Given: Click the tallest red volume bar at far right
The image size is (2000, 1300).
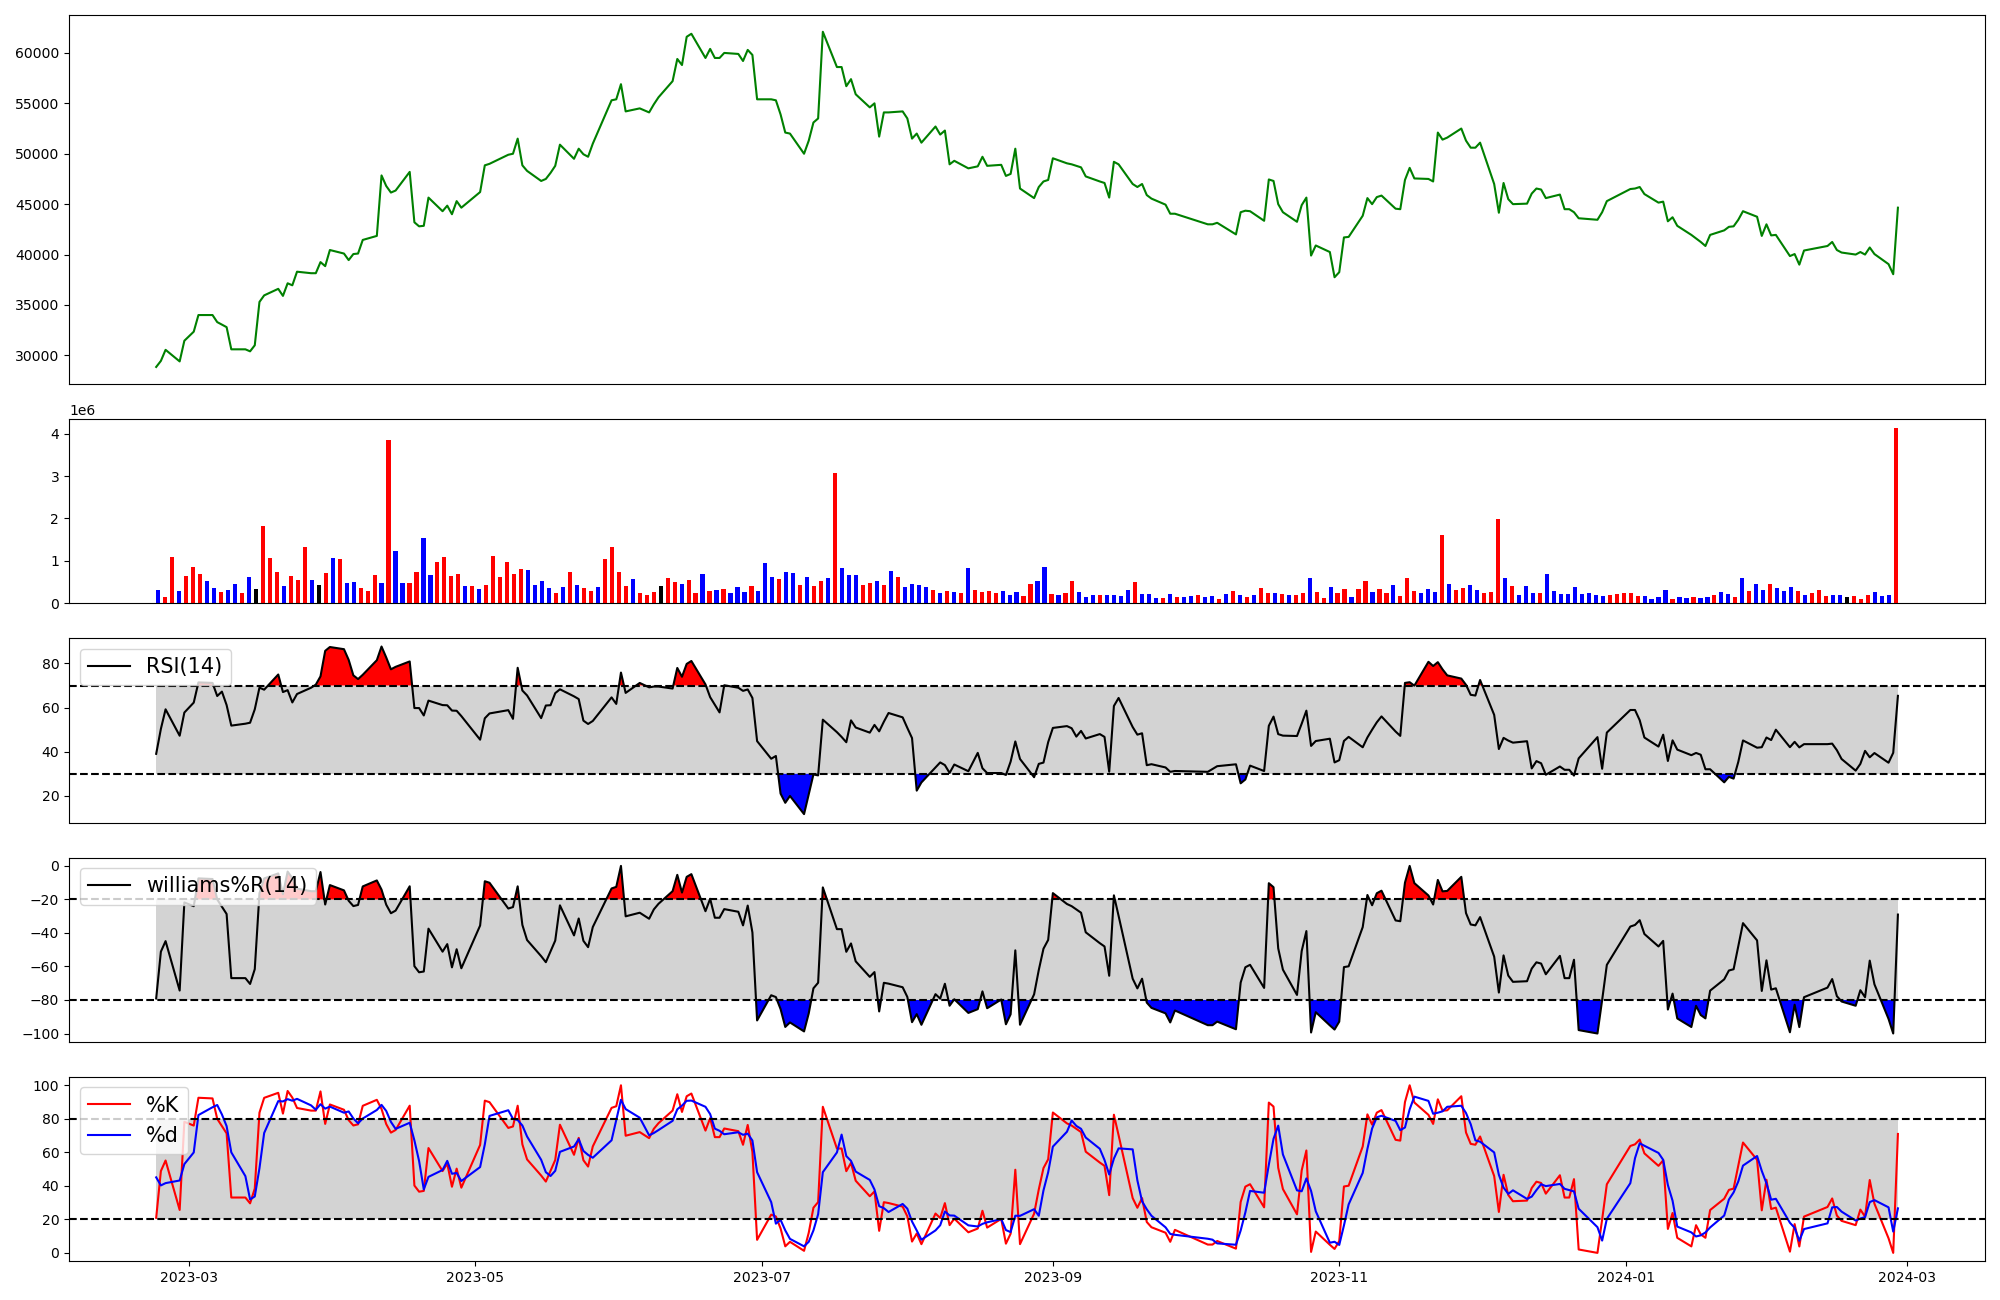Looking at the screenshot, I should (x=1895, y=515).
